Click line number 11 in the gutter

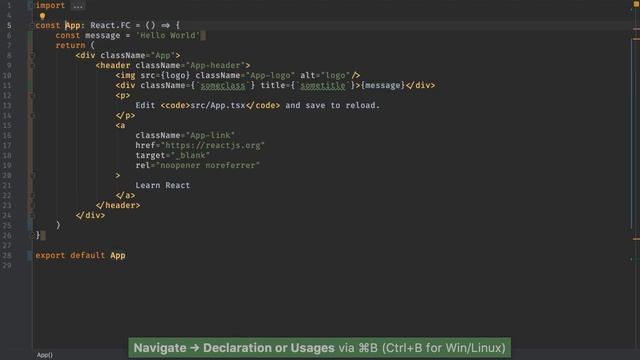click(7, 85)
